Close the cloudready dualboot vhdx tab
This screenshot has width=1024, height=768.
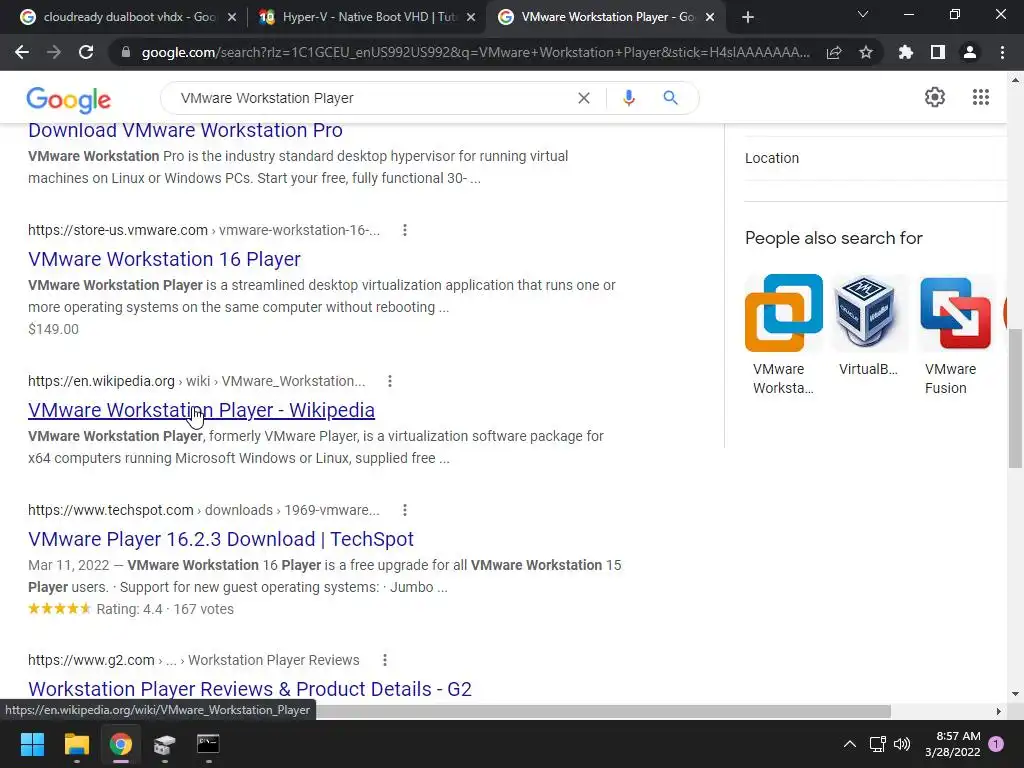[x=232, y=17]
